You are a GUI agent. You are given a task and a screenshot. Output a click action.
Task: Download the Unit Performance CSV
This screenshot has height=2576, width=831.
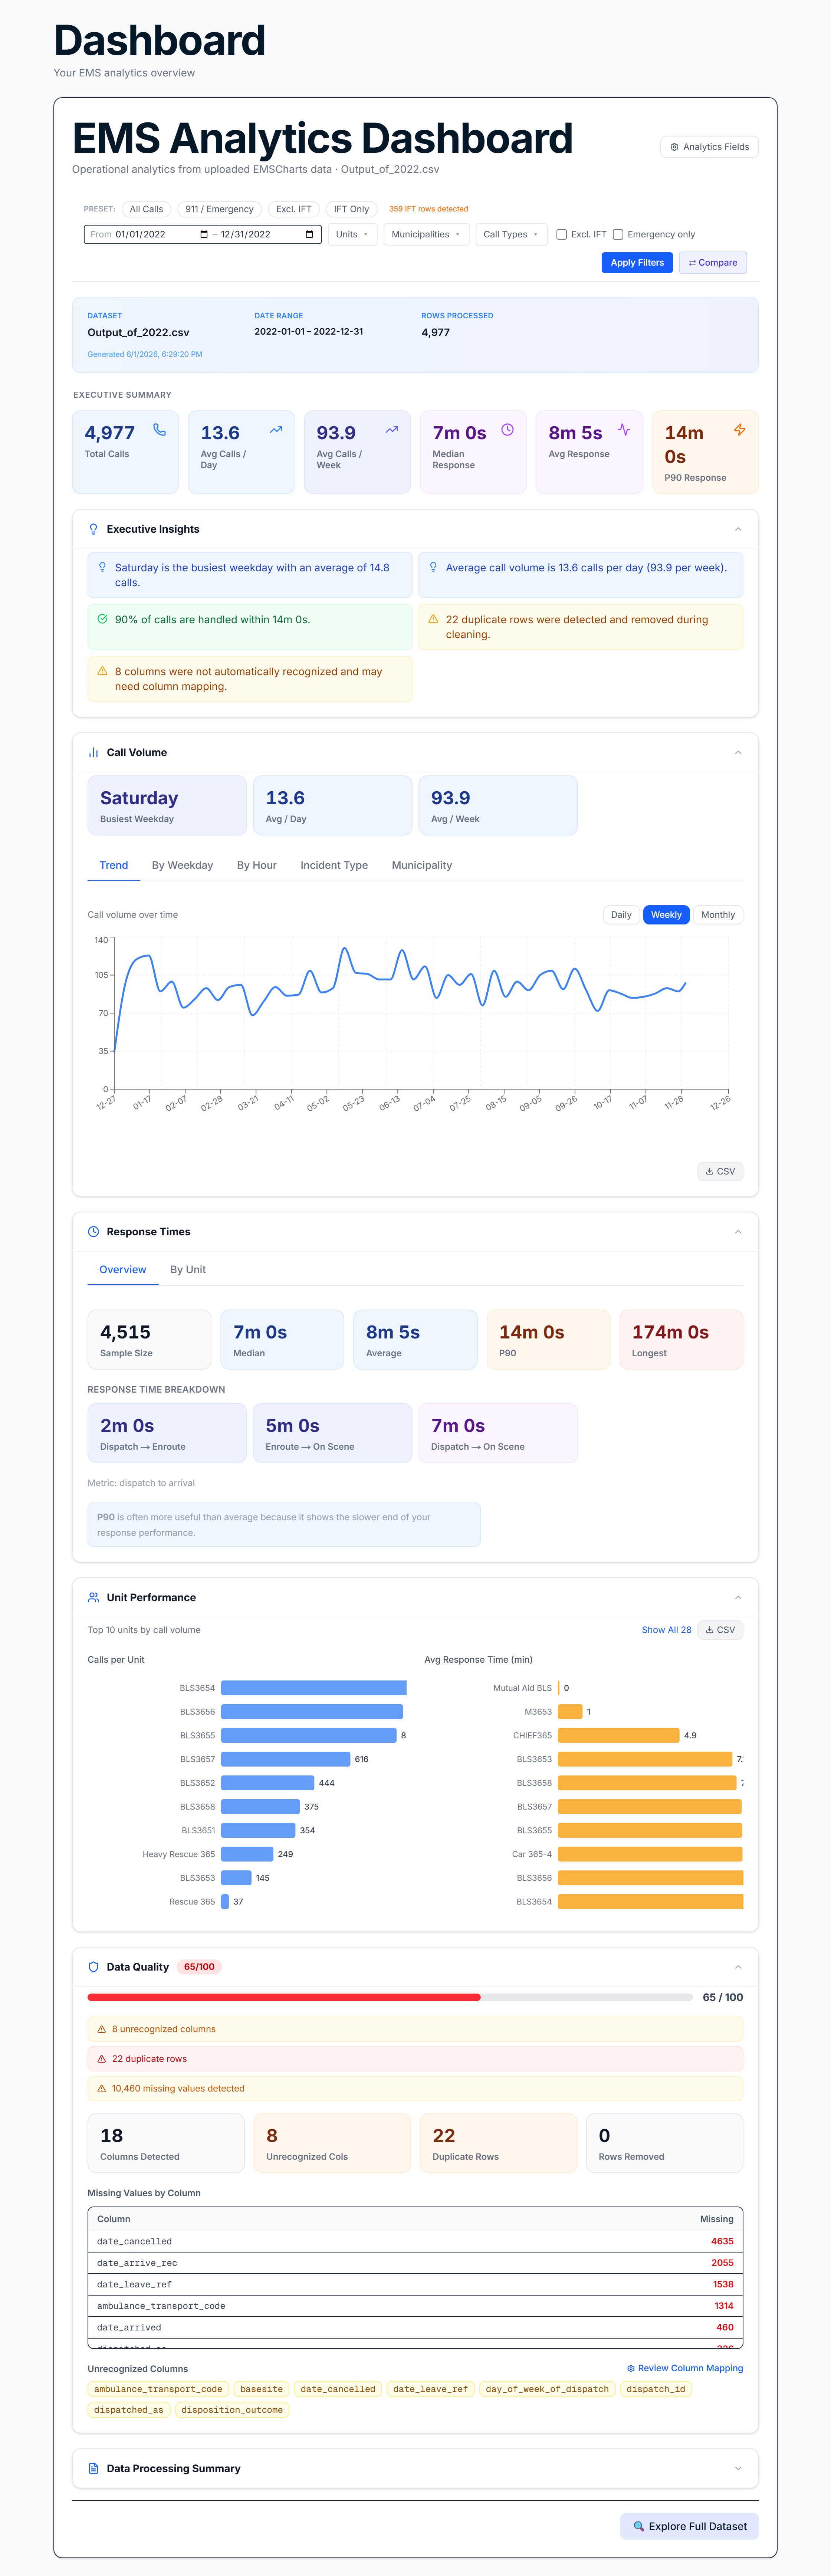click(x=720, y=1630)
